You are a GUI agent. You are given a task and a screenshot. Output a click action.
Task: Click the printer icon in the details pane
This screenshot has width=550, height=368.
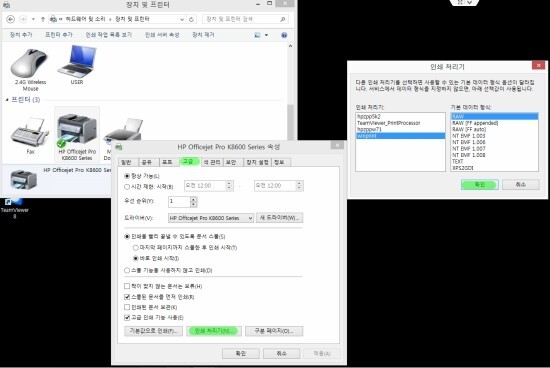[24, 180]
